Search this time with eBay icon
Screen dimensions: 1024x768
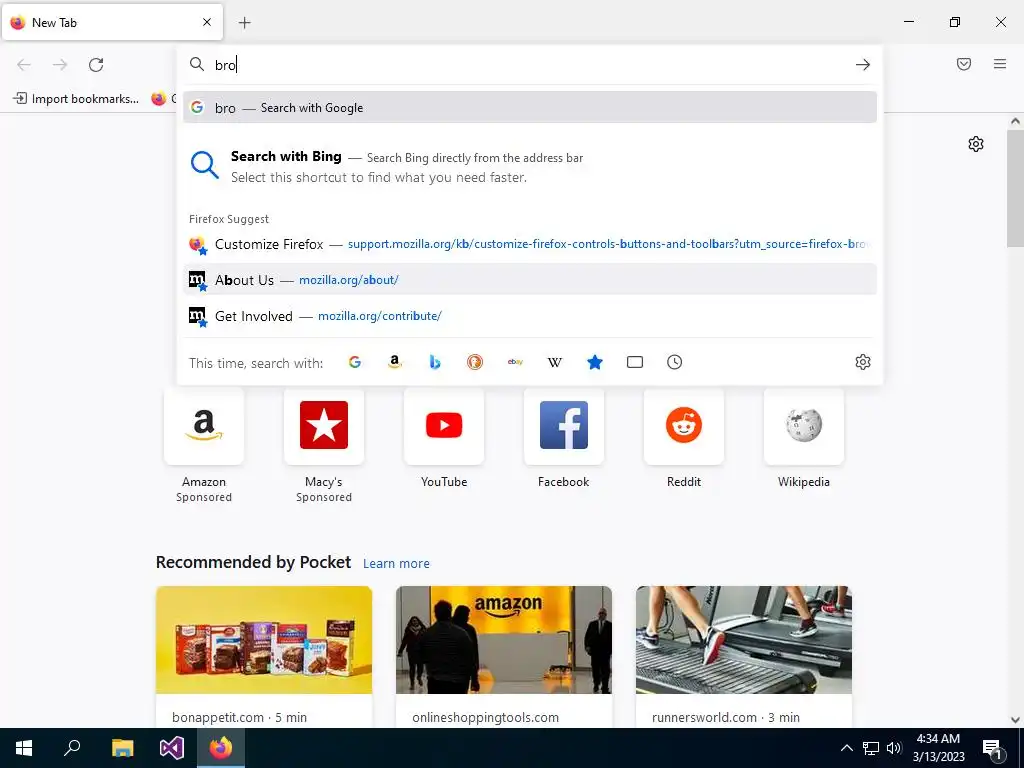(x=515, y=362)
